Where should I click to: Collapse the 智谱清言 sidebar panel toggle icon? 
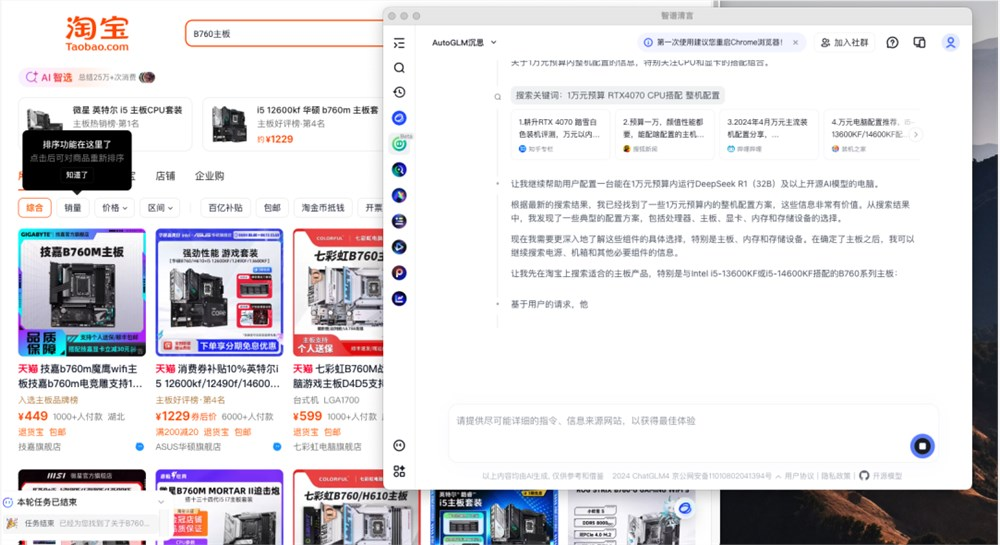[399, 43]
